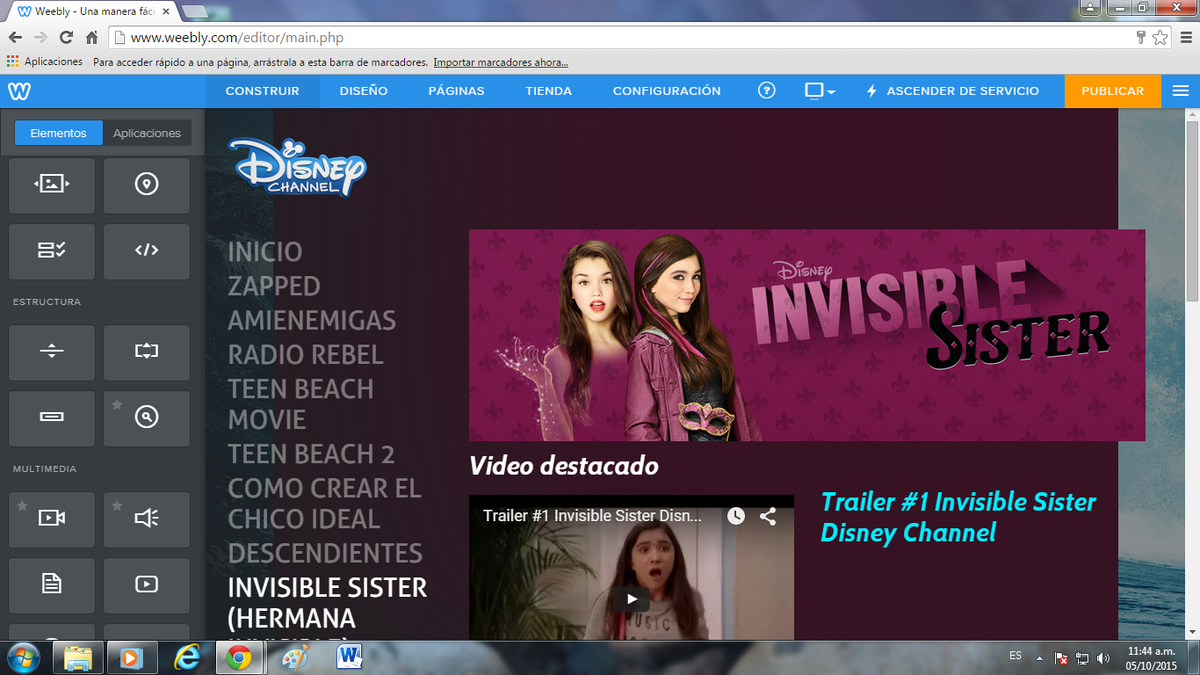Image resolution: width=1200 pixels, height=675 pixels.
Task: Go back in the browser
Action: (15, 37)
